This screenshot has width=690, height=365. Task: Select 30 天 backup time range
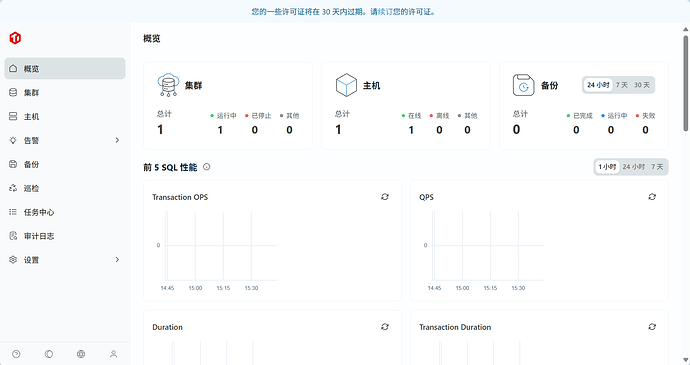(642, 85)
